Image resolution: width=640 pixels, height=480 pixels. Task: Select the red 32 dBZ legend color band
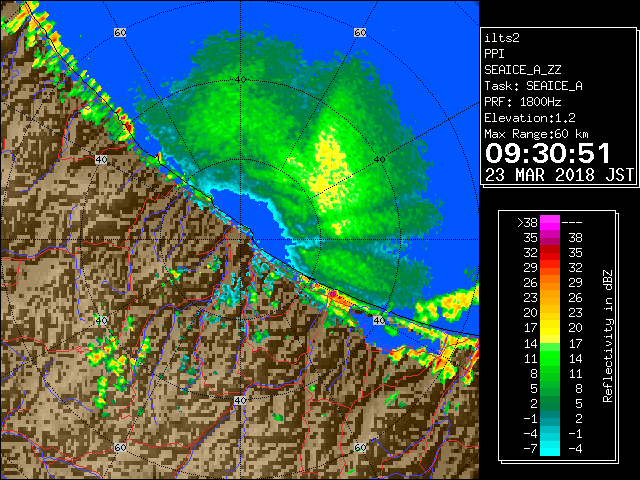click(x=550, y=253)
